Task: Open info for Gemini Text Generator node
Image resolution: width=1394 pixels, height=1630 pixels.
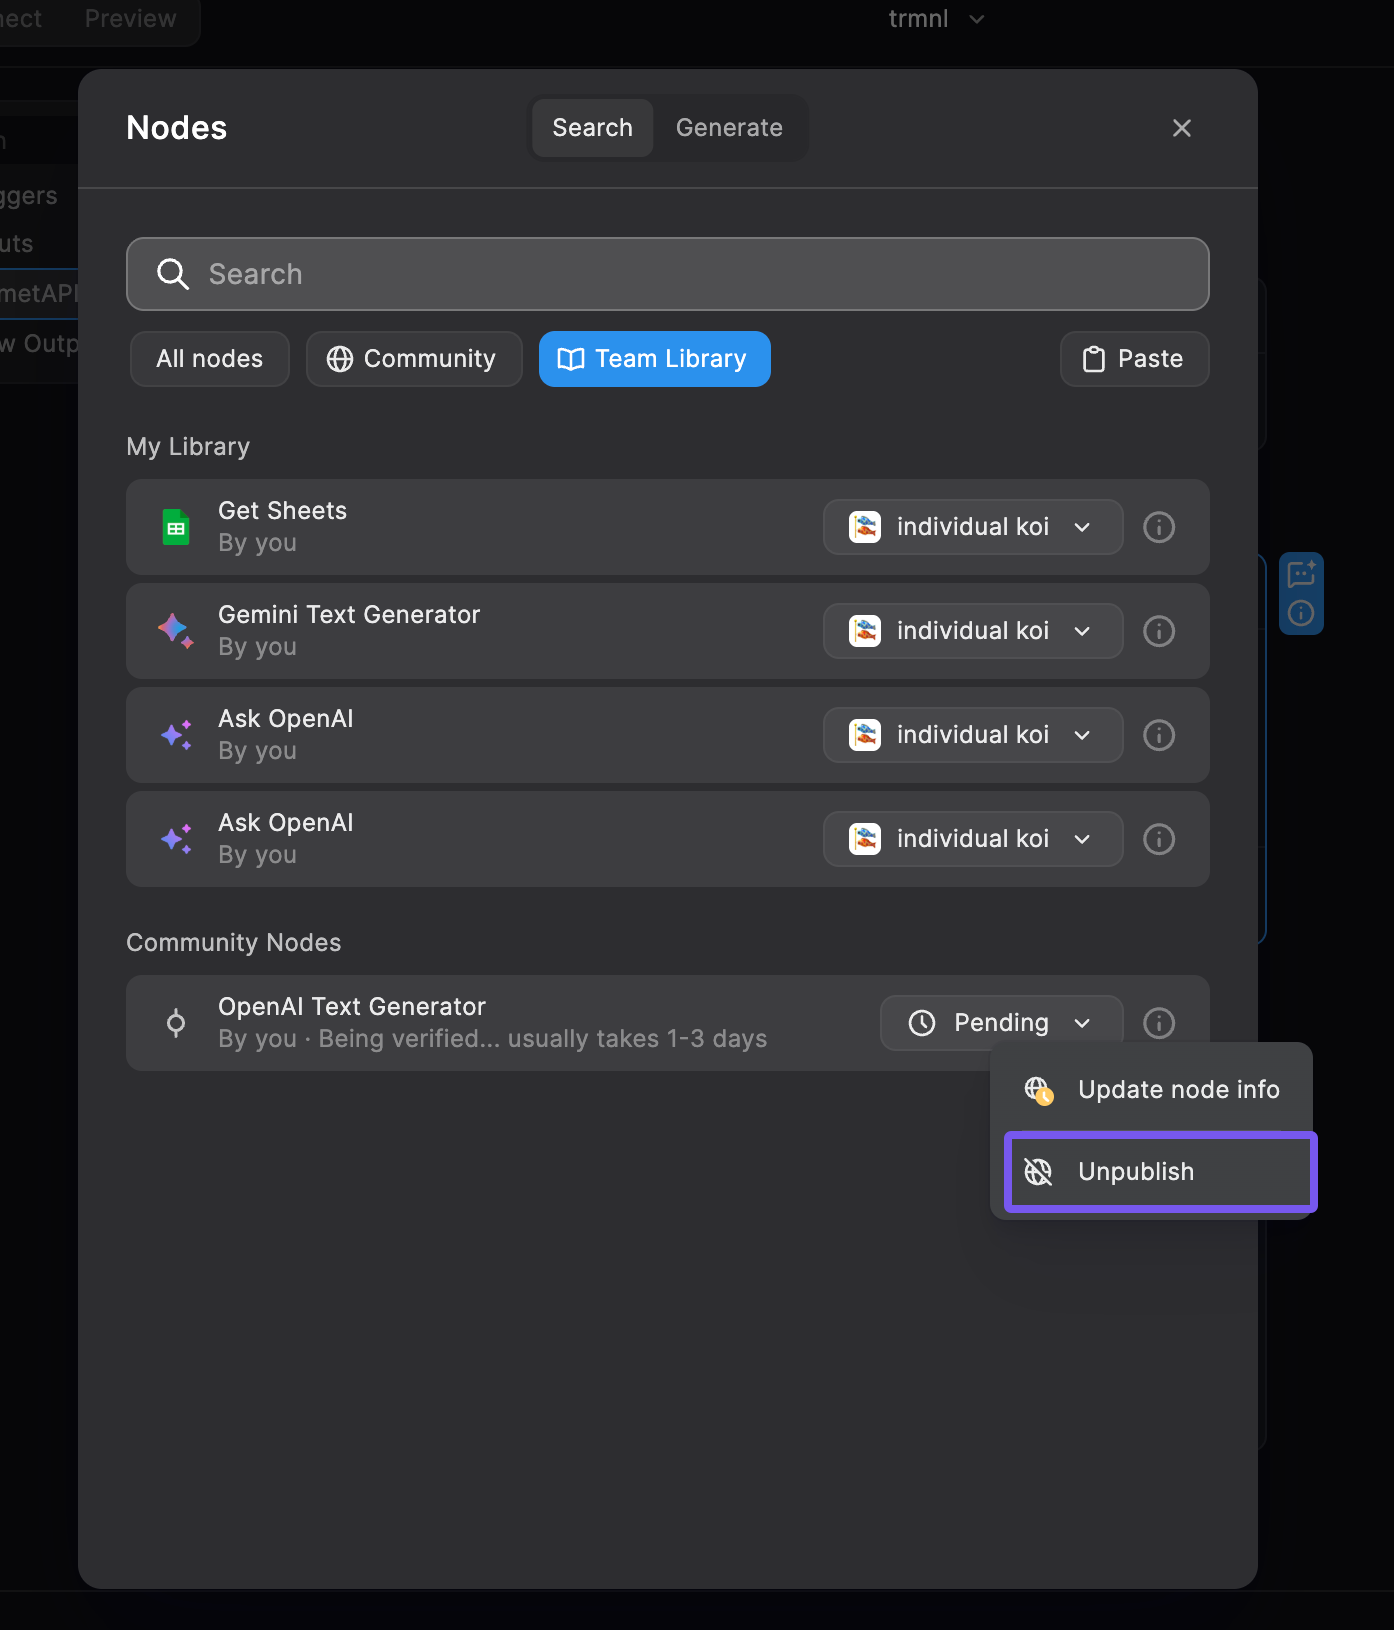Action: click(1159, 631)
